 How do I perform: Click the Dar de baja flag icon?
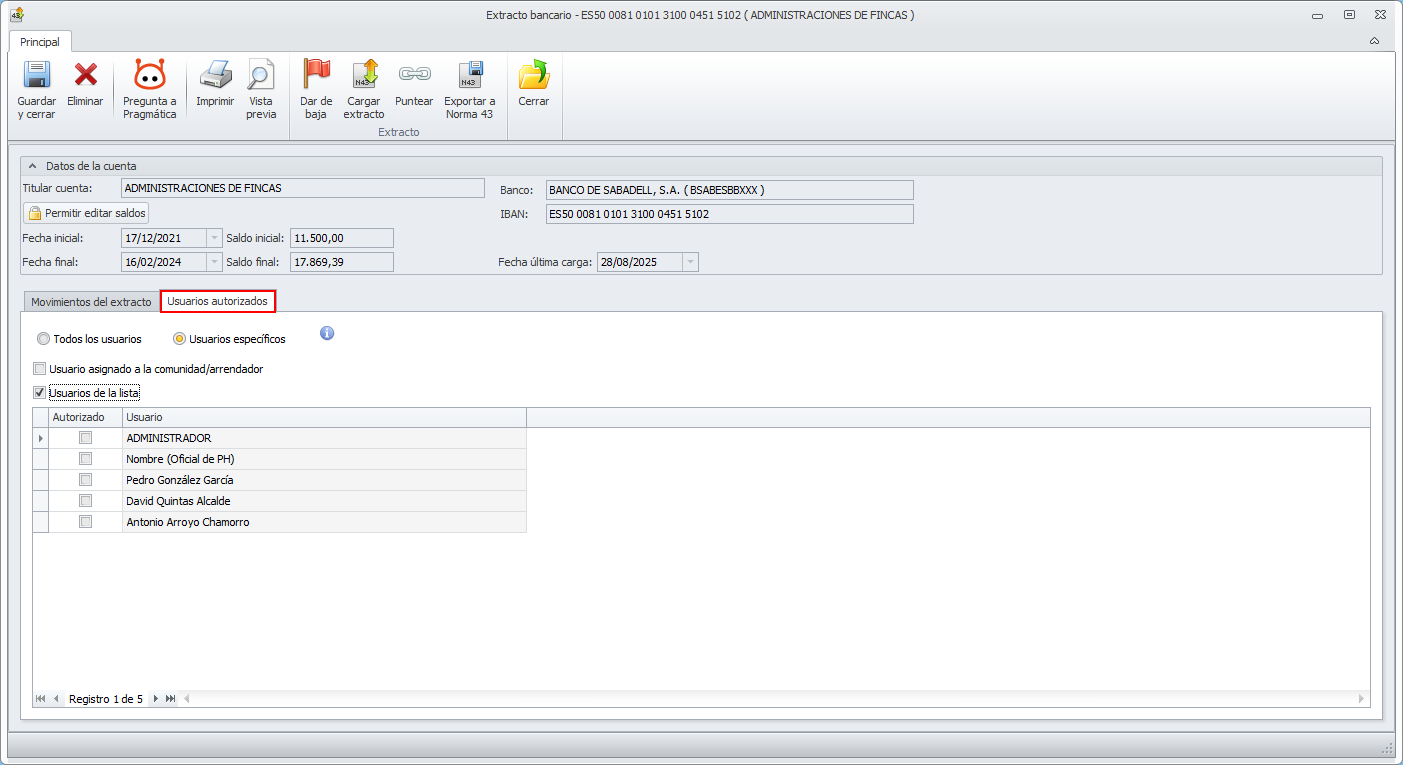click(x=316, y=75)
